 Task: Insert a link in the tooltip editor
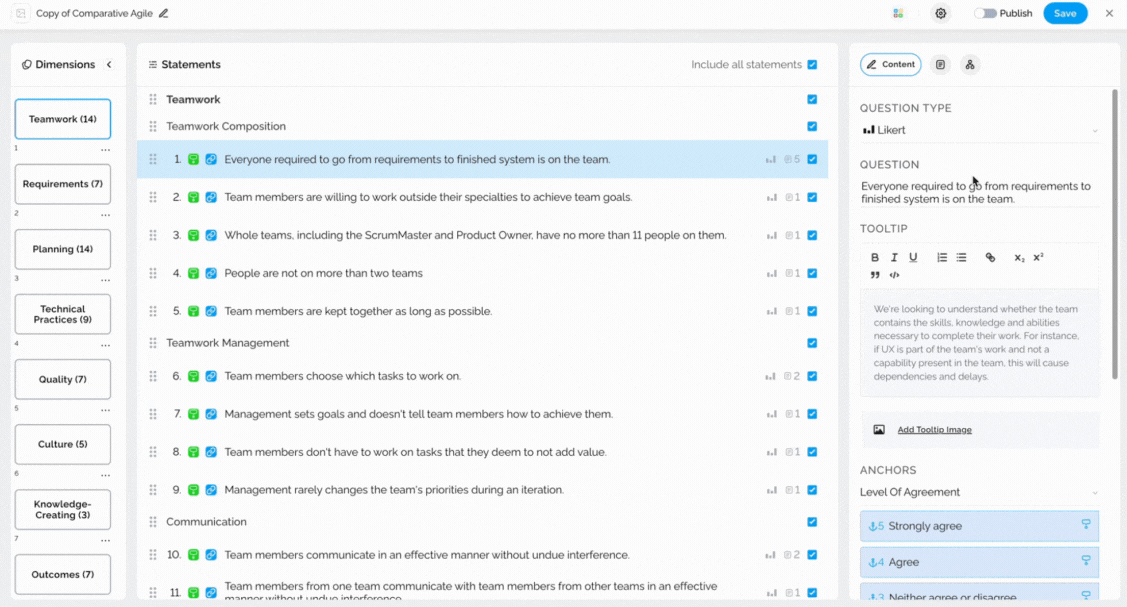(990, 257)
